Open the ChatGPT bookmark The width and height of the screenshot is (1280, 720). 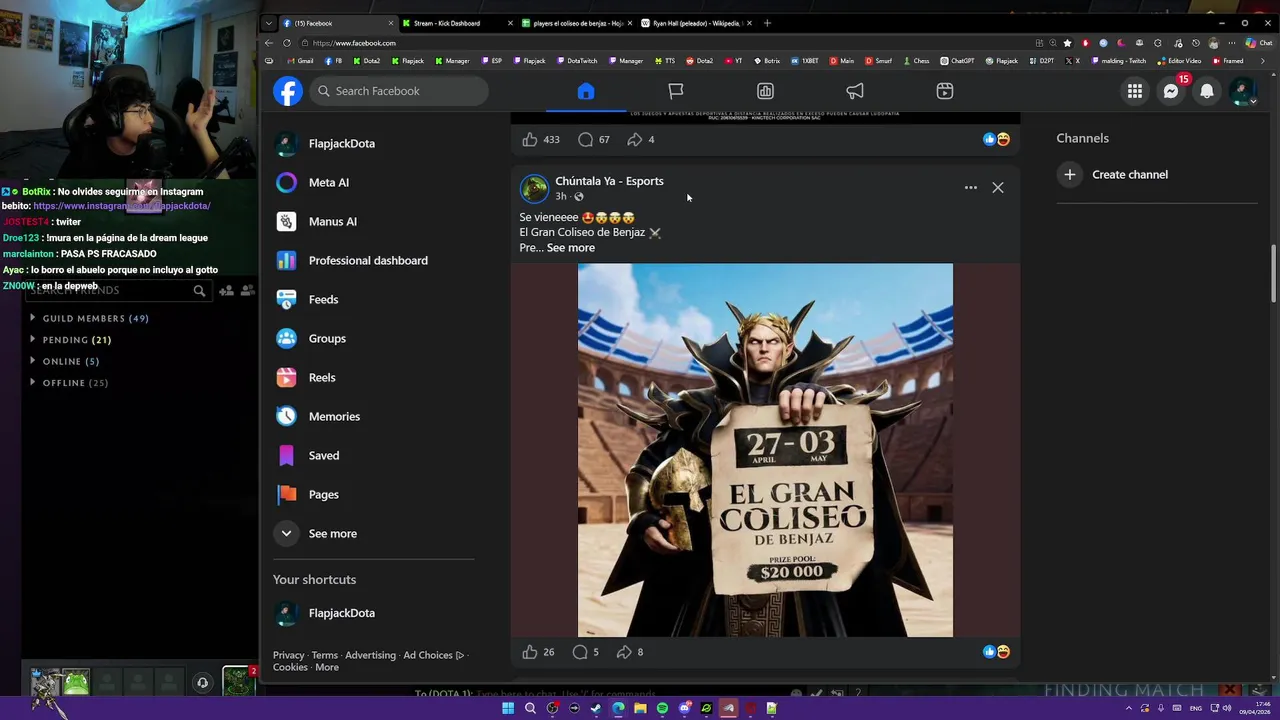point(957,61)
